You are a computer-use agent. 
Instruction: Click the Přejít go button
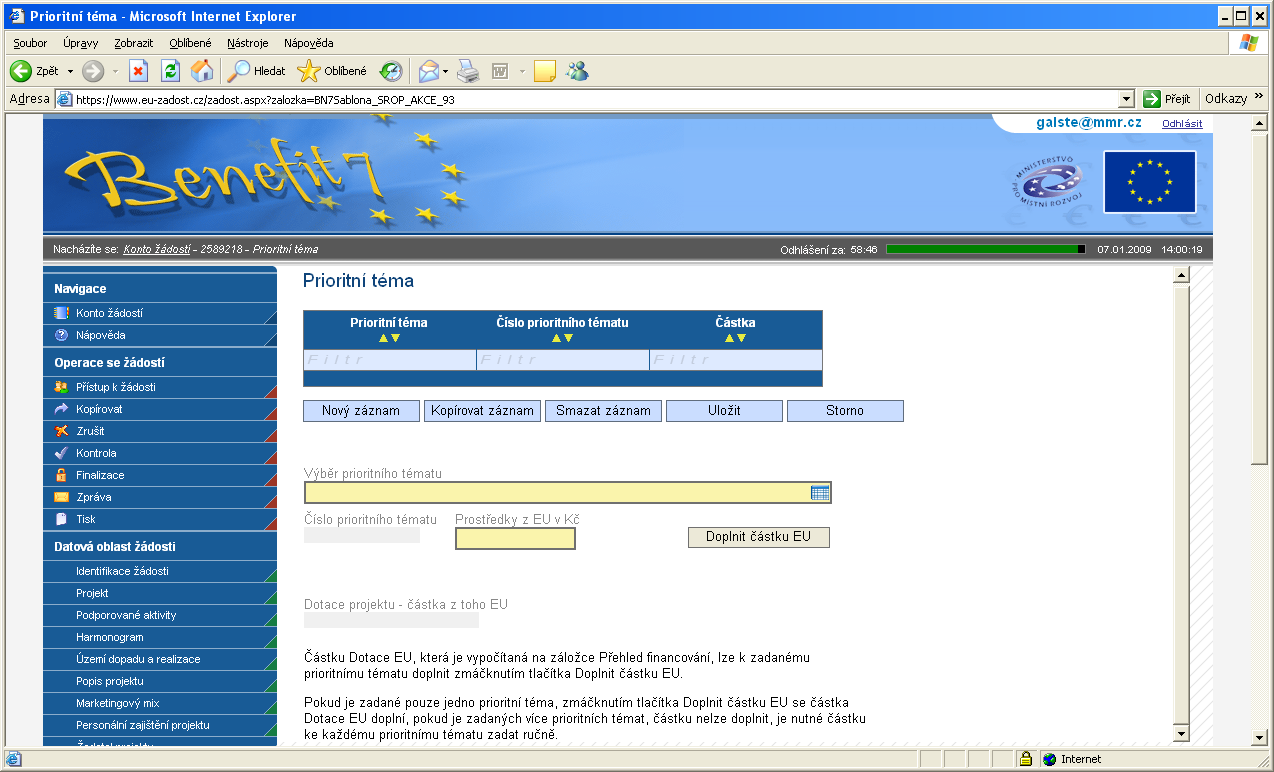(1167, 99)
